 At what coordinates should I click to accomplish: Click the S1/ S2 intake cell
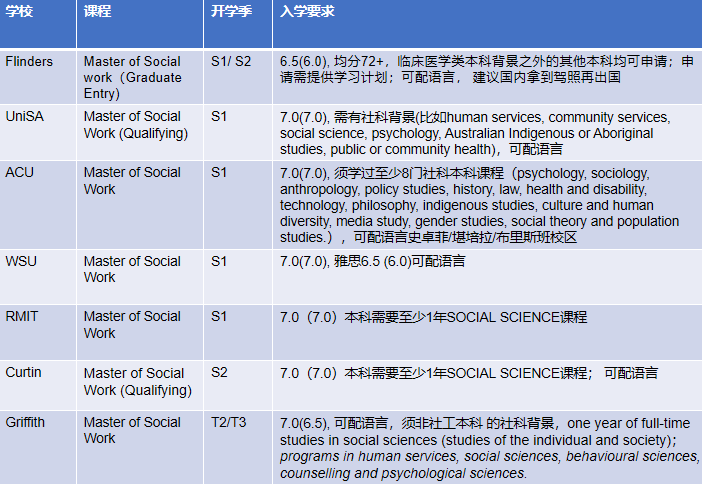coord(231,62)
